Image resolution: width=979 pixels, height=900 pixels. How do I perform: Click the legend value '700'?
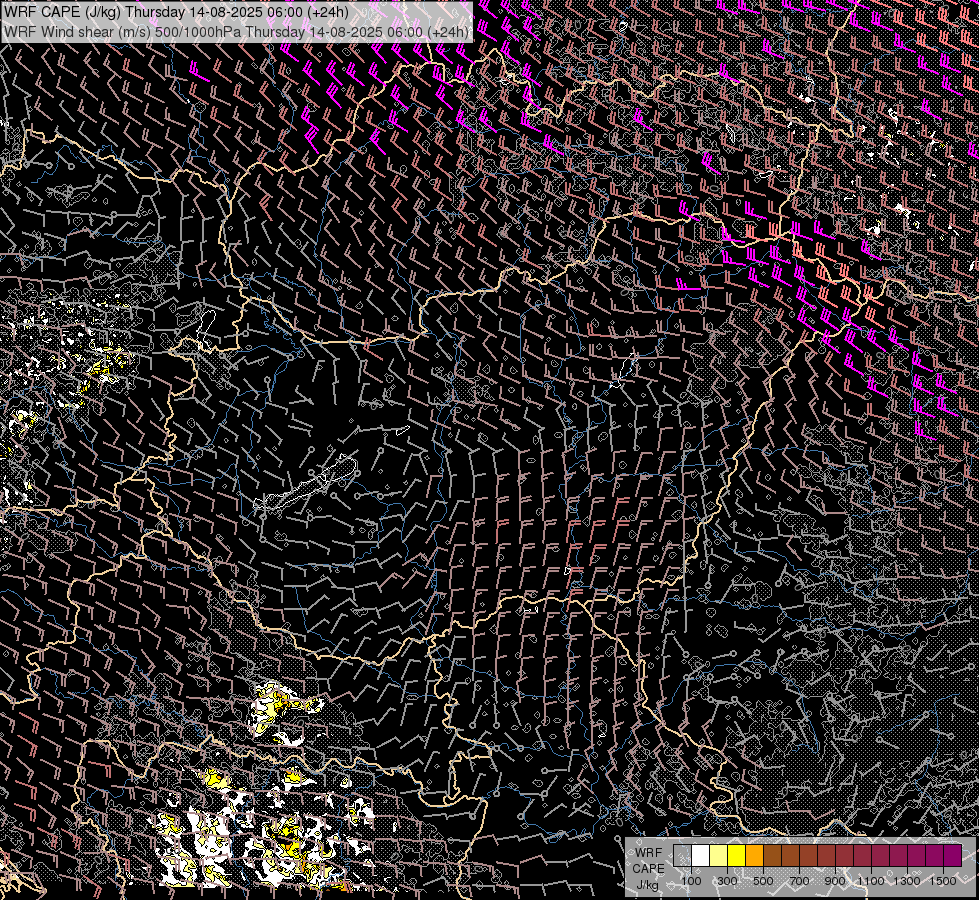pos(799,881)
